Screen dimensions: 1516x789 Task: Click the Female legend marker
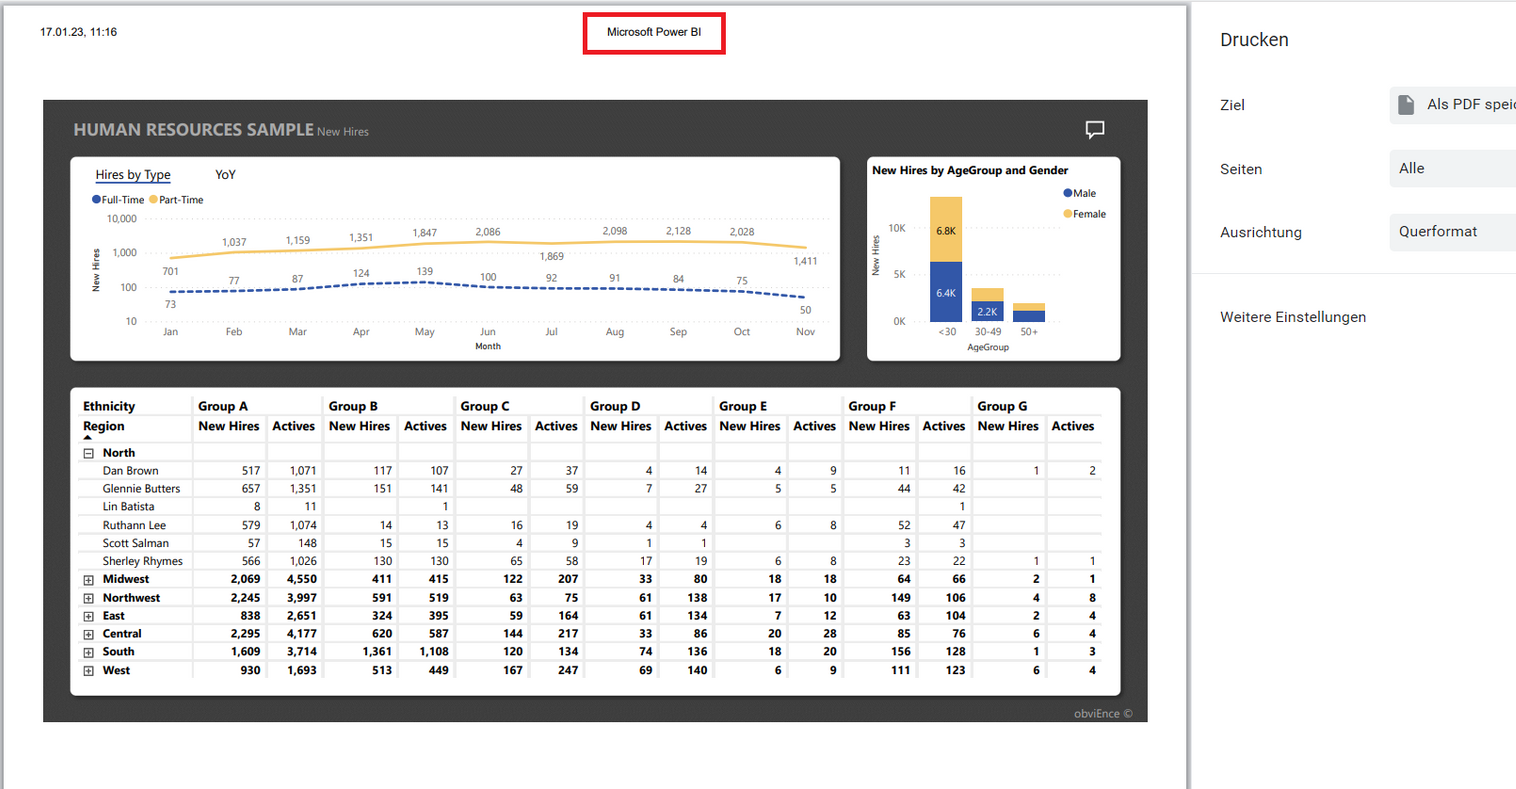click(x=1067, y=214)
